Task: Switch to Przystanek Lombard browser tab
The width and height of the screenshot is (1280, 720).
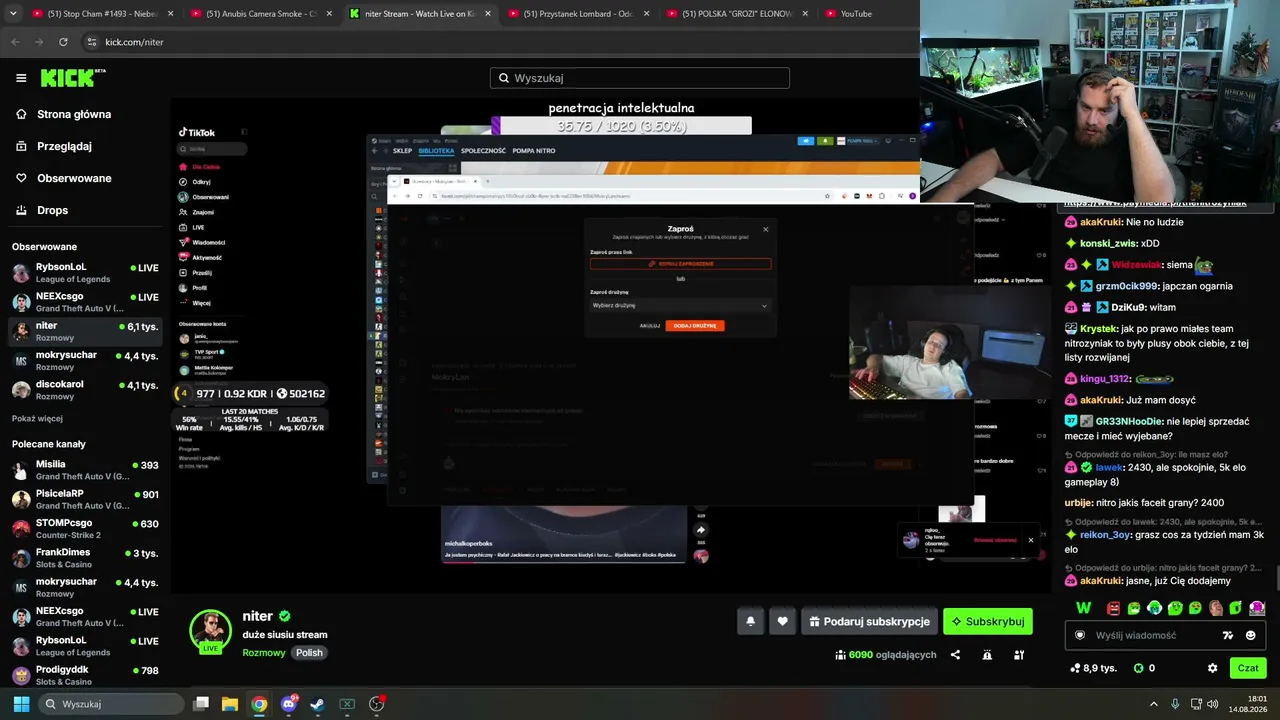Action: pyautogui.click(x=579, y=14)
